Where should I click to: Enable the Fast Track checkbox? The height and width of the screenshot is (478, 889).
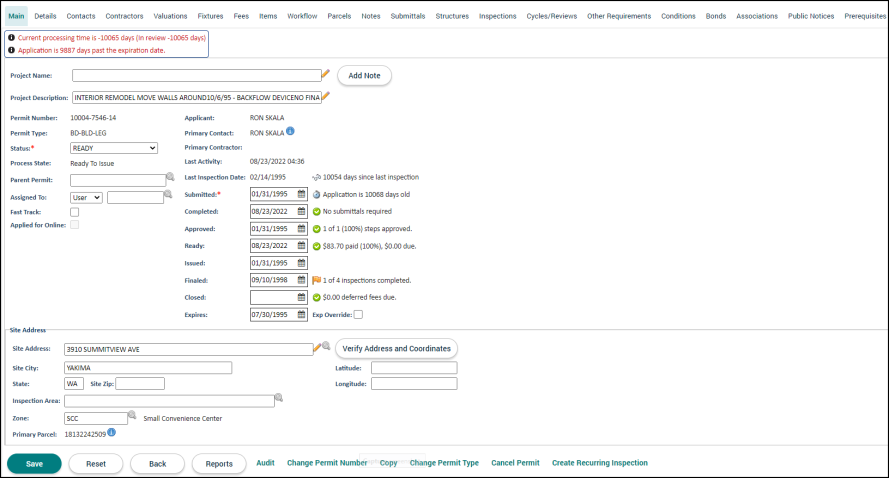coord(74,212)
